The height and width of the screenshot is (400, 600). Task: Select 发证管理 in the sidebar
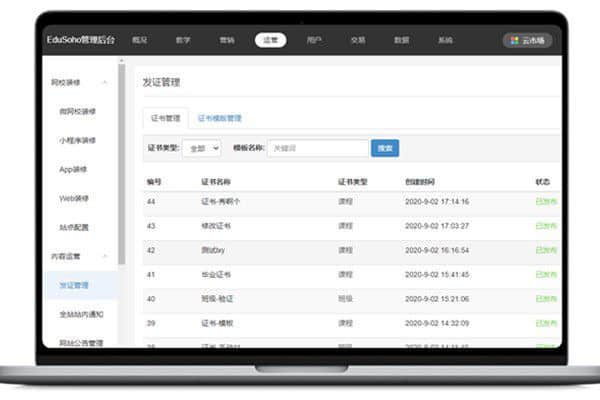[73, 285]
